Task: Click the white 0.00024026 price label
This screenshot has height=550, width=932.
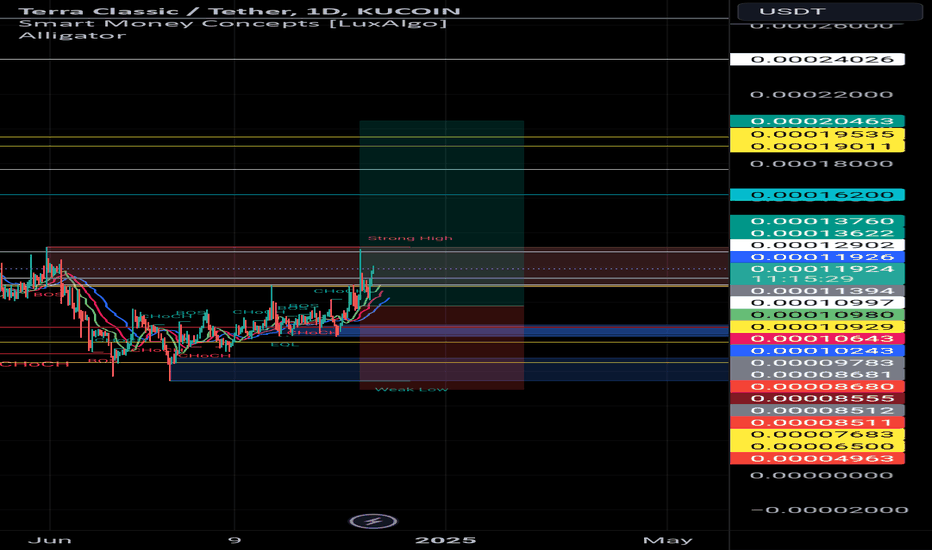Action: click(x=817, y=59)
